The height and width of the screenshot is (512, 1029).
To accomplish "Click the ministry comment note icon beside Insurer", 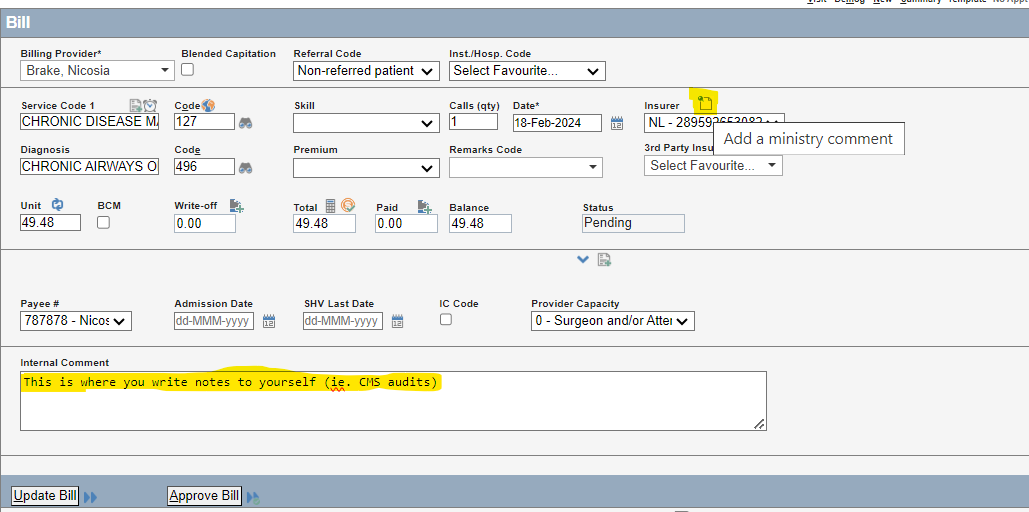I will point(705,103).
